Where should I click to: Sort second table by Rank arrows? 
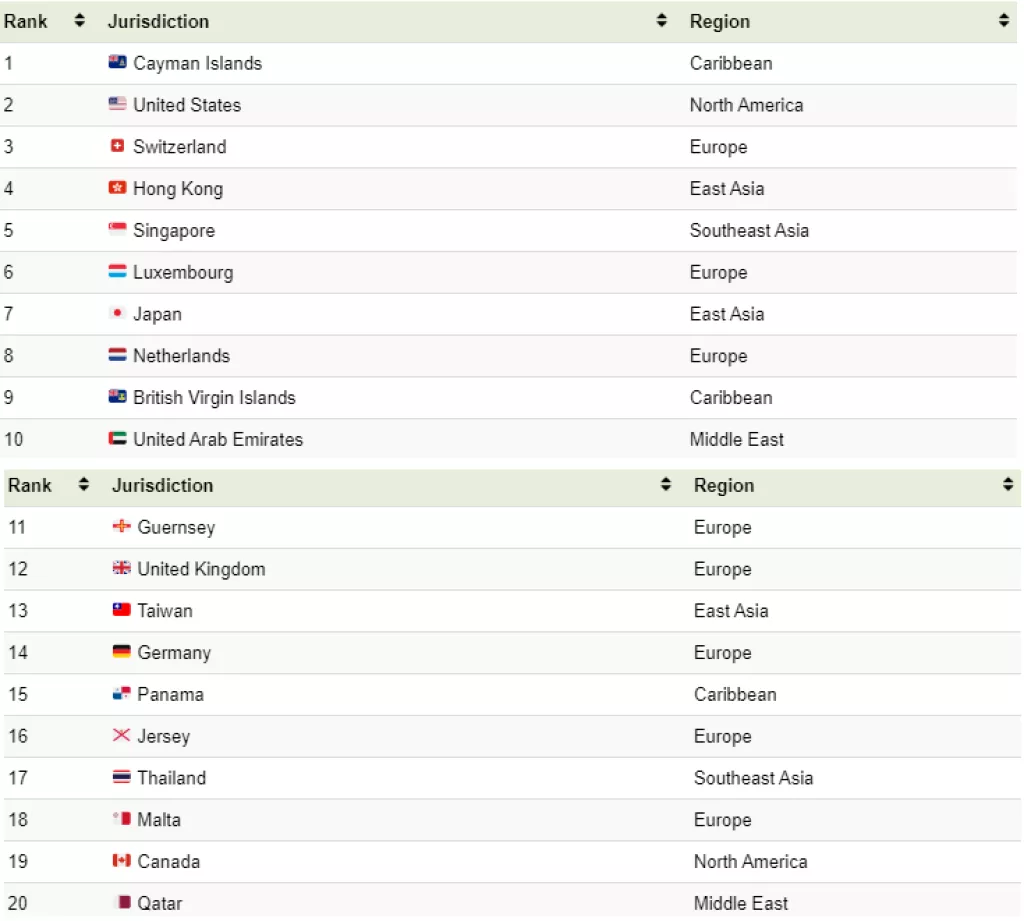pyautogui.click(x=84, y=485)
